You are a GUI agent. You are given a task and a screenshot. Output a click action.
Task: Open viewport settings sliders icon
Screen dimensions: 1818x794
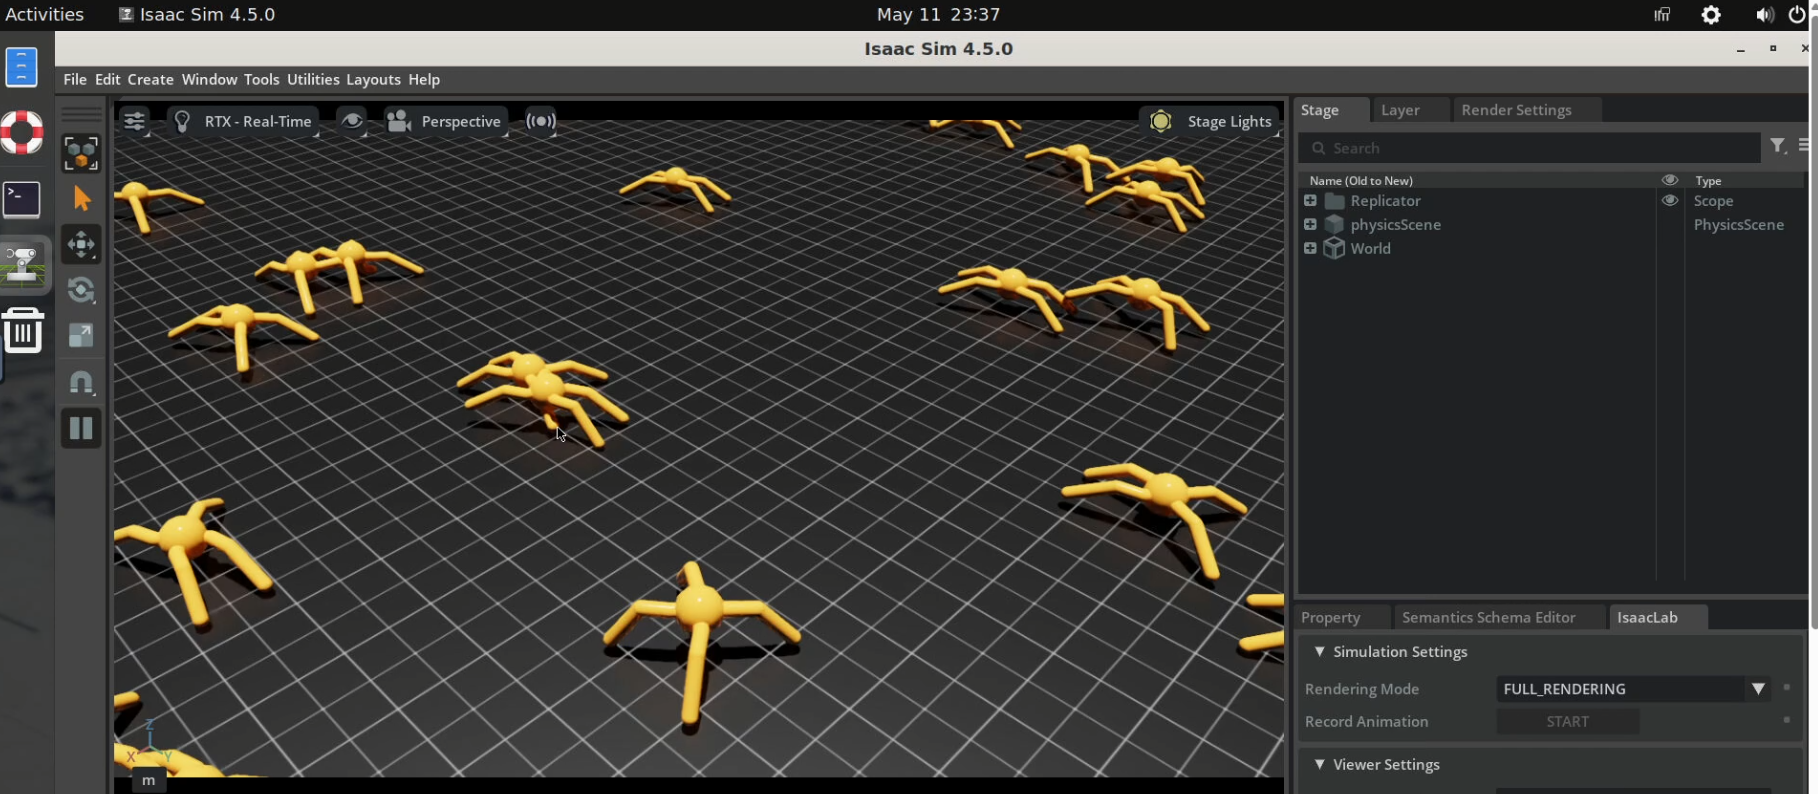[x=134, y=121]
